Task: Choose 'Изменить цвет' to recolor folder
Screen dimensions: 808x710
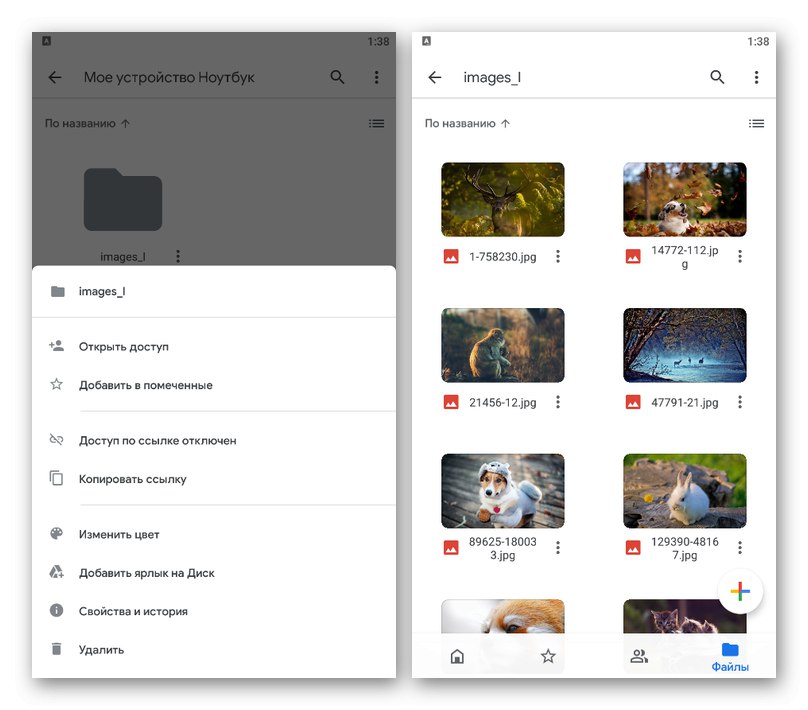Action: coord(214,534)
